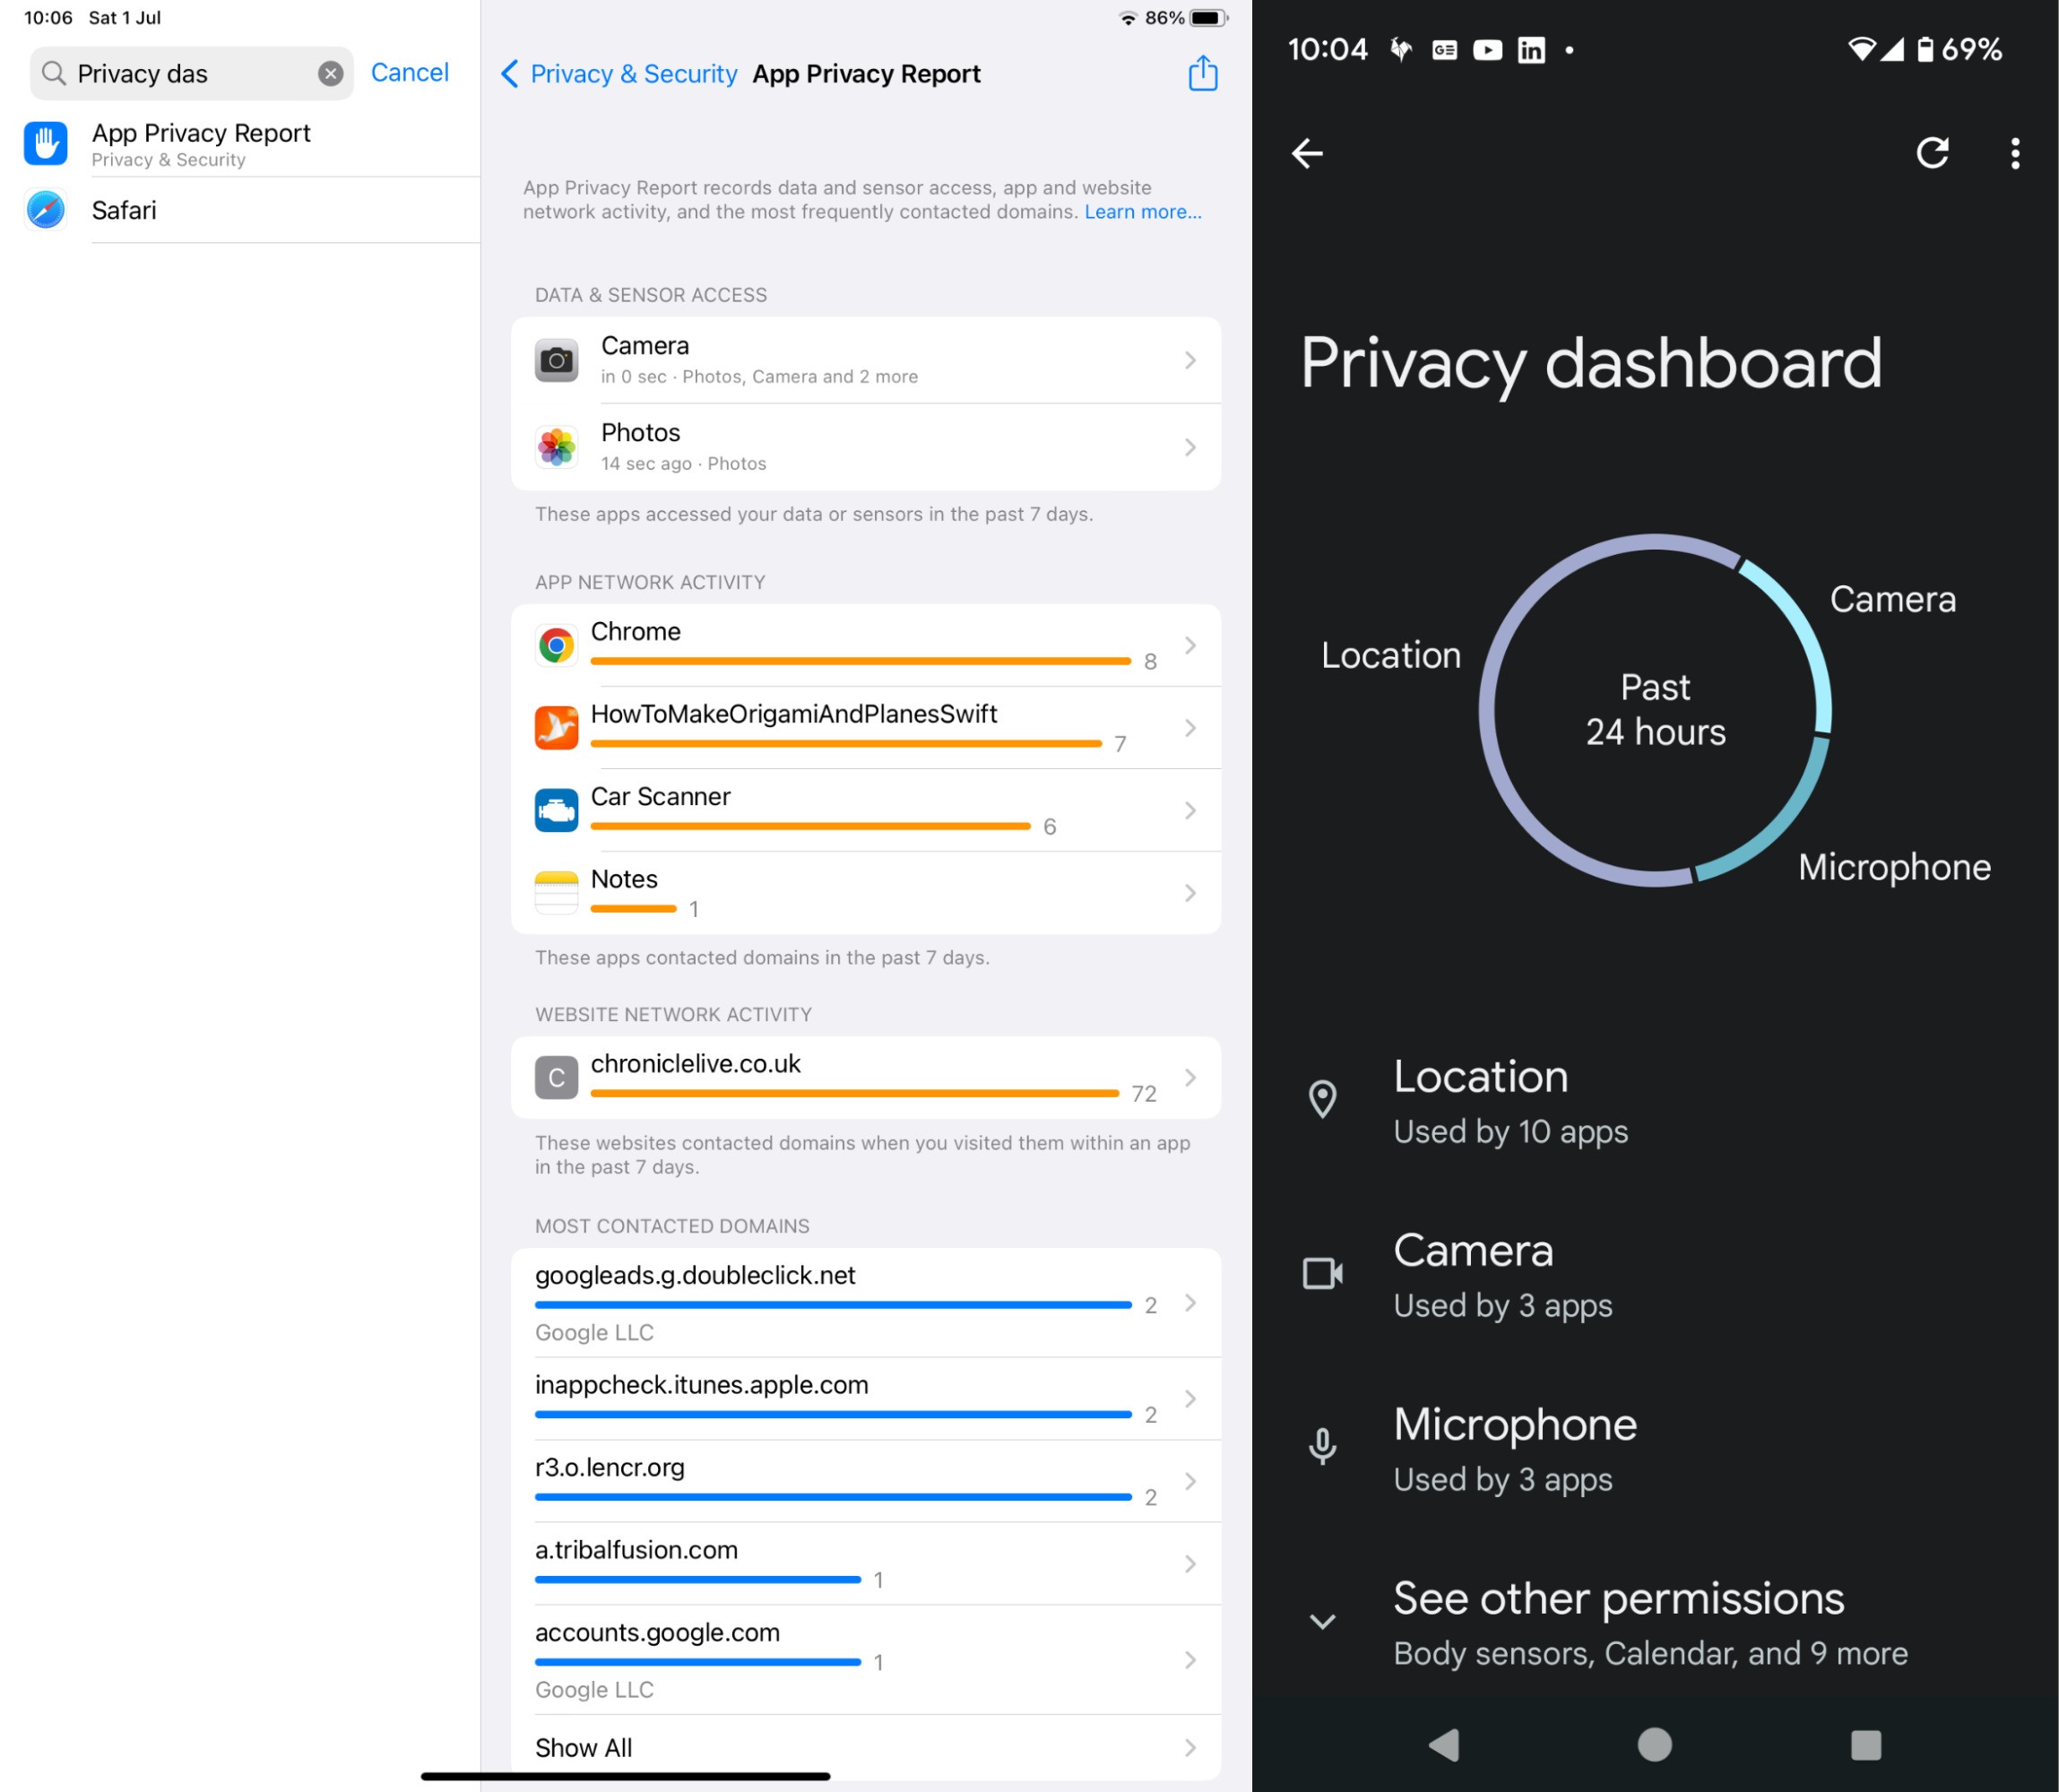Tap the refresh icon on Android Privacy dashboard
2059x1792 pixels.
1928,152
